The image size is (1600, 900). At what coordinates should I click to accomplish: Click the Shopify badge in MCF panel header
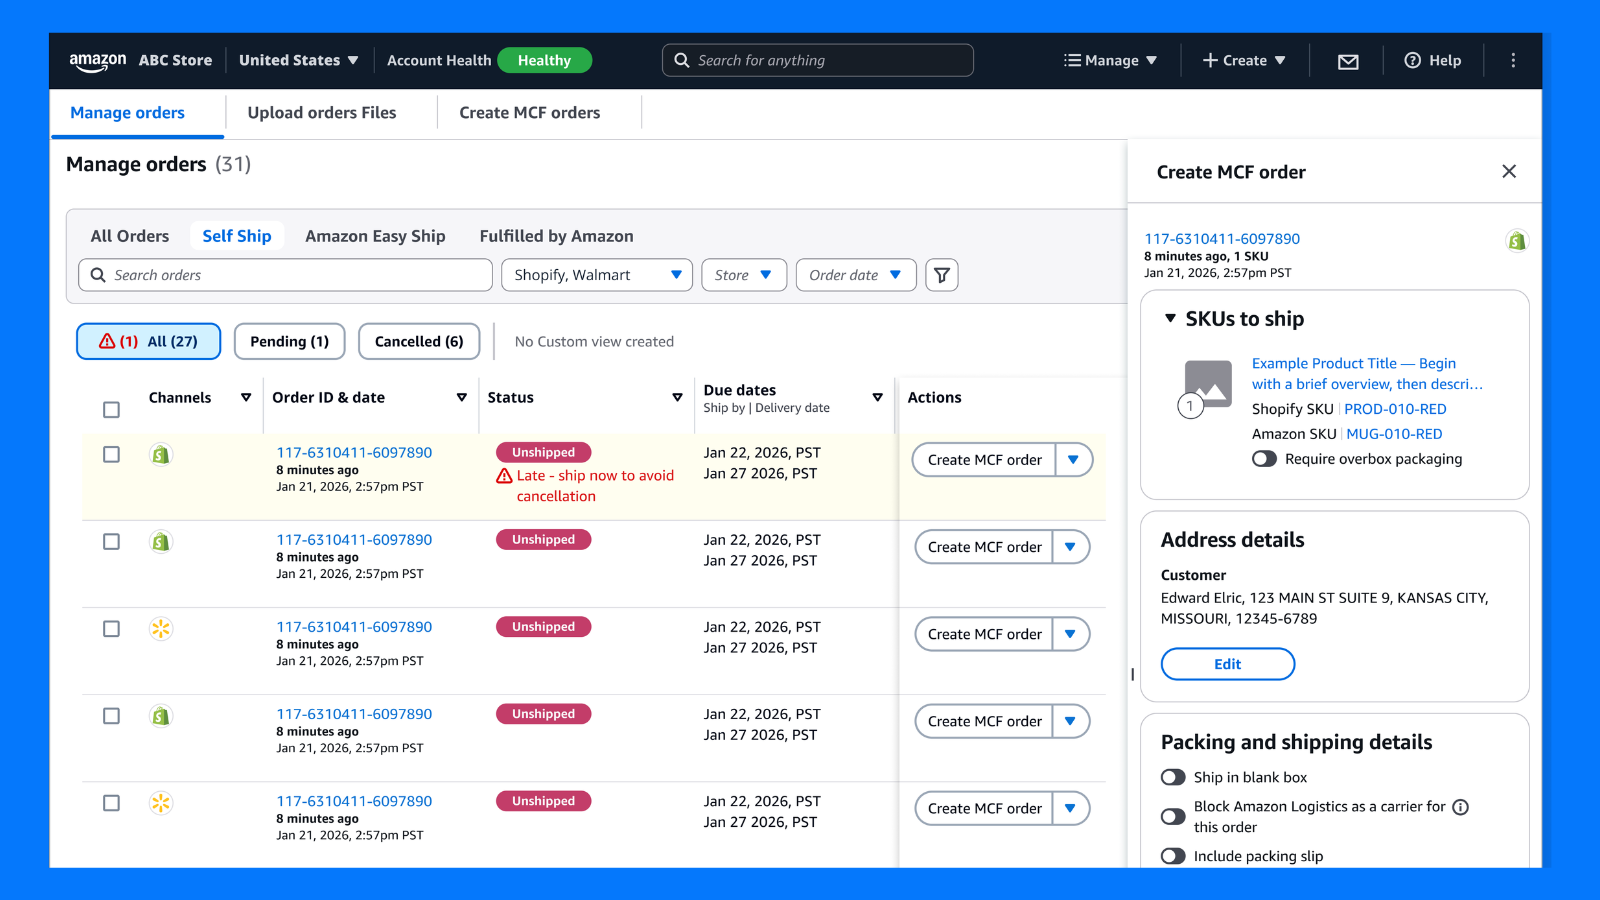click(x=1517, y=241)
